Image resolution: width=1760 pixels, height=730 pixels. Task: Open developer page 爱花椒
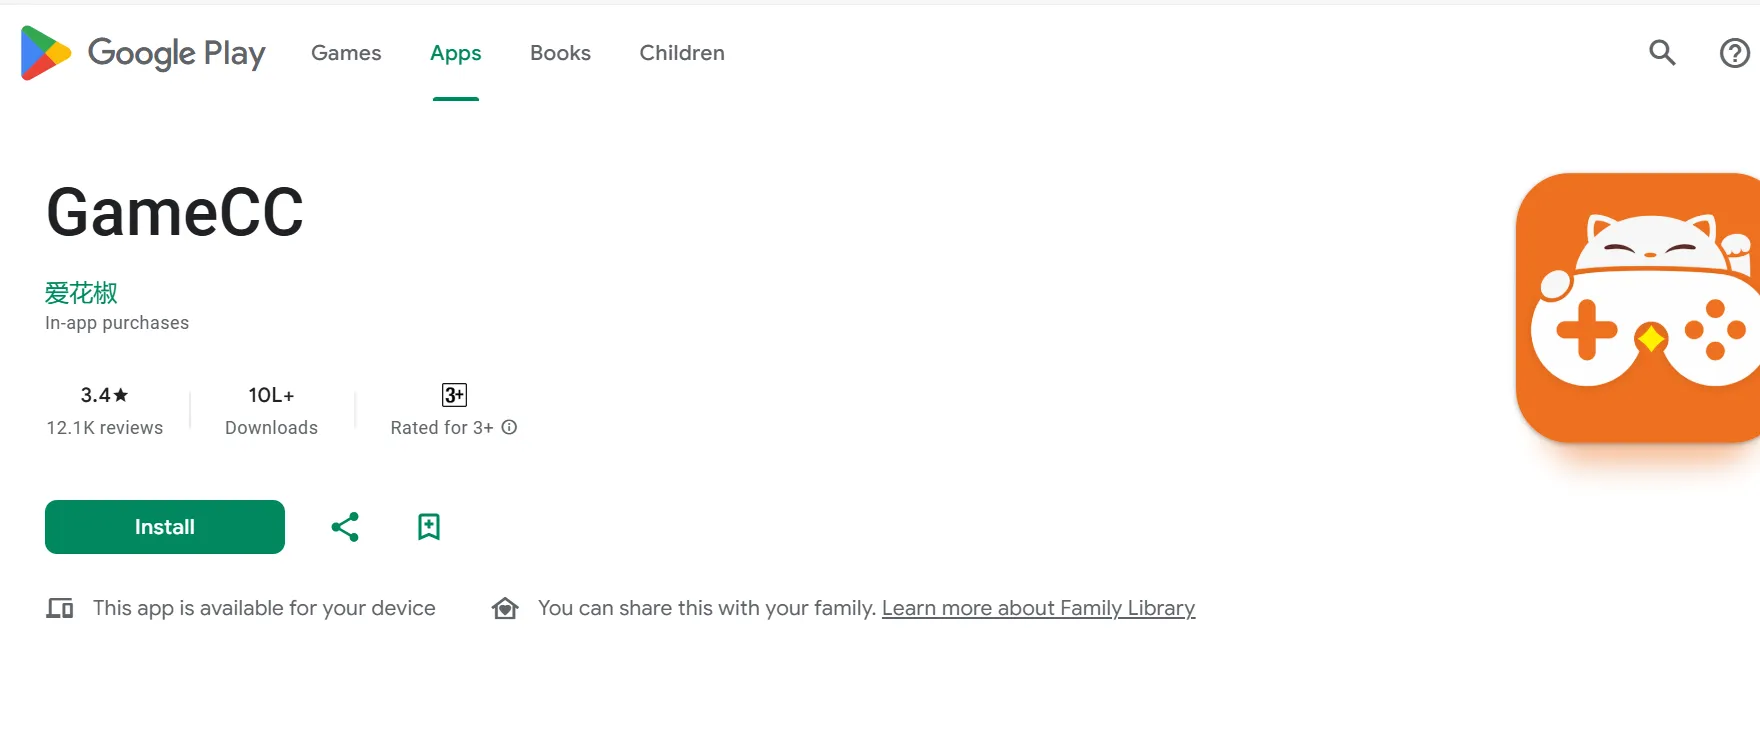81,293
